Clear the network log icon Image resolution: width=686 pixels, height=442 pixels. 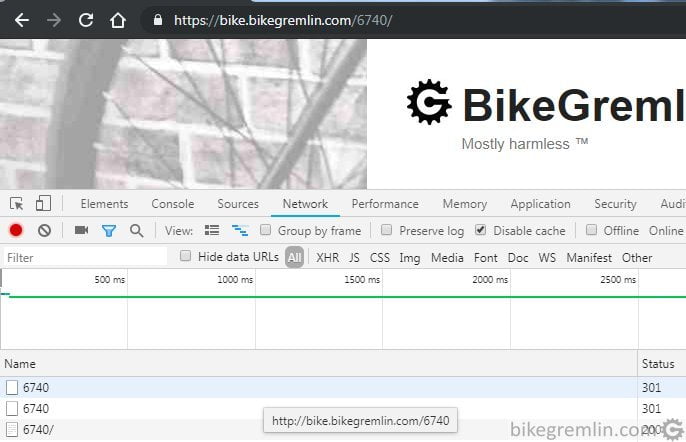(x=44, y=230)
